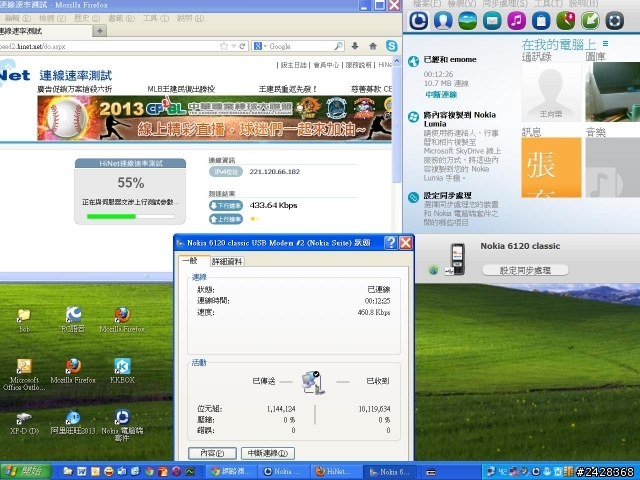Viewport: 640px width, 480px height.
Task: Open a new Firefox tab with plus button
Action: (100, 31)
